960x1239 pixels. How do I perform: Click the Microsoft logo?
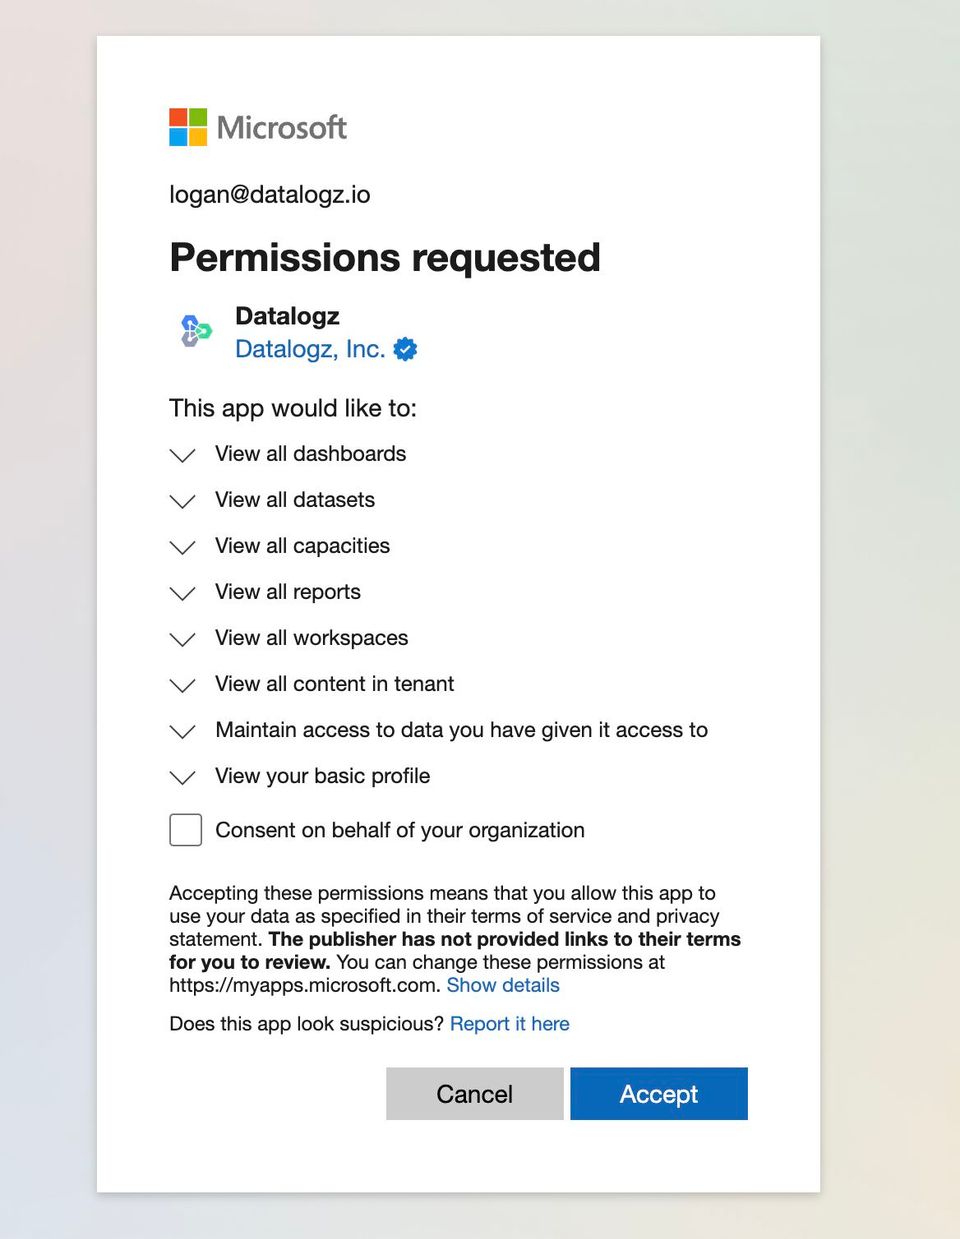click(x=257, y=127)
